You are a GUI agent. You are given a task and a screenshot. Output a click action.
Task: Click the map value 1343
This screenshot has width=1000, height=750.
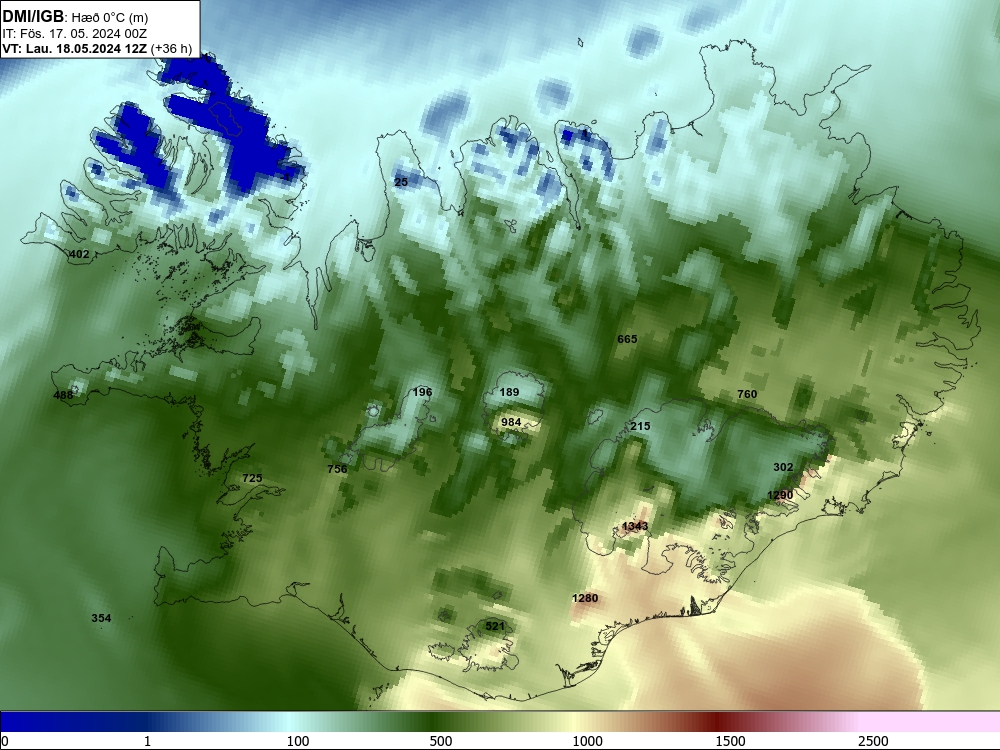point(635,526)
